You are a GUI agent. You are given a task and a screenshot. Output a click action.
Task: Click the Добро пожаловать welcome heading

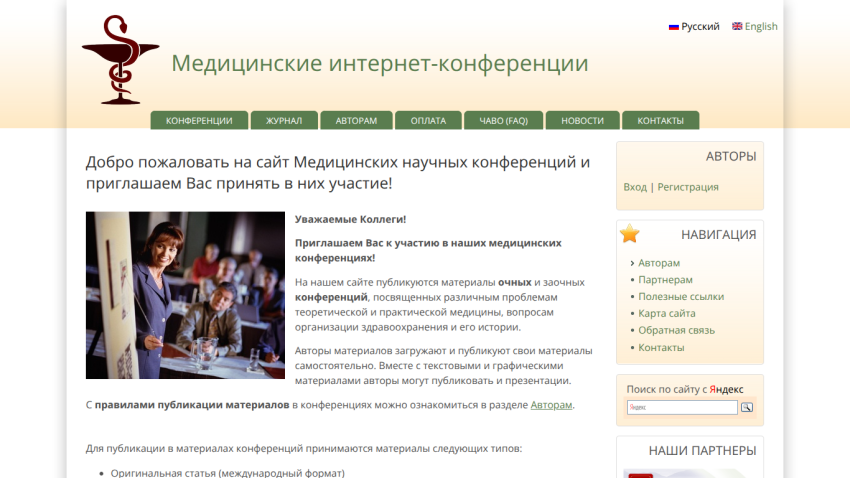coord(338,172)
